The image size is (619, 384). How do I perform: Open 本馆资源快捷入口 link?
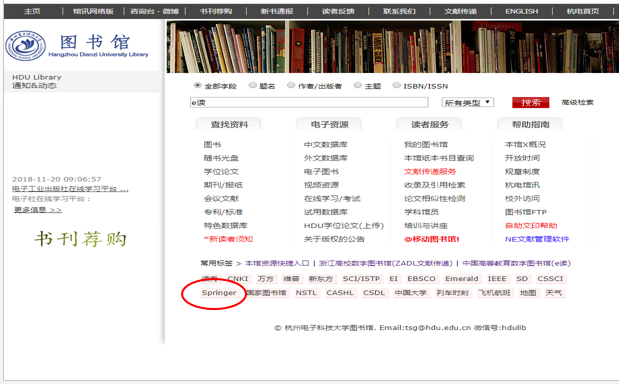[277, 263]
